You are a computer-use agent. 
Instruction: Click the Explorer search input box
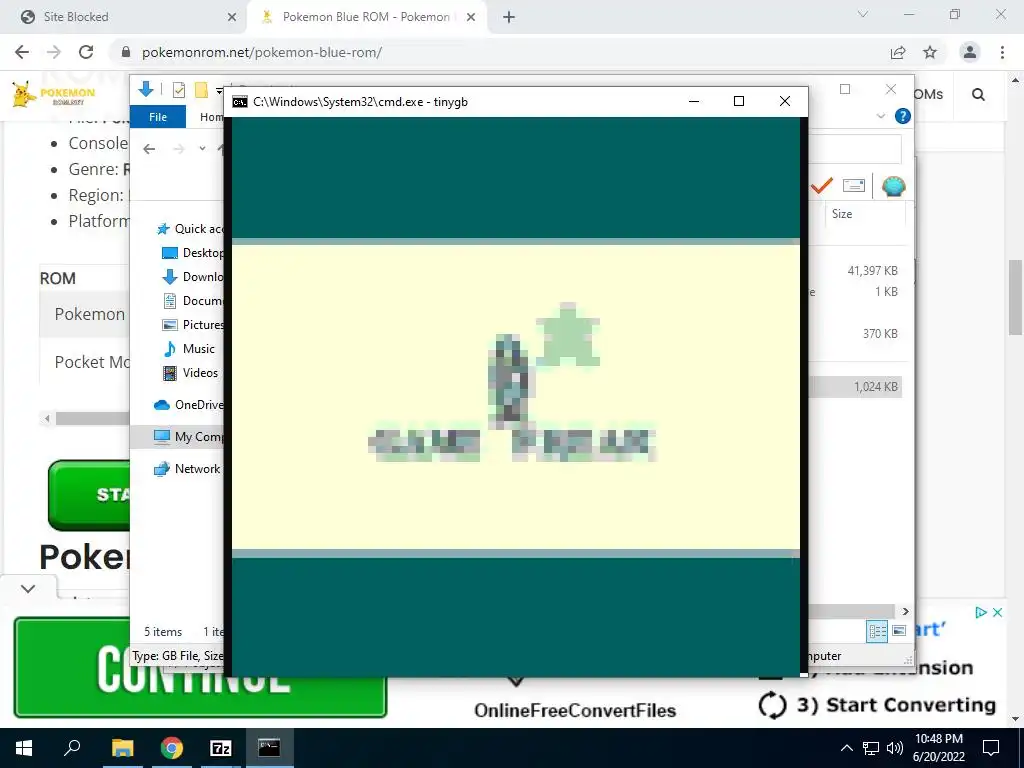click(x=856, y=149)
